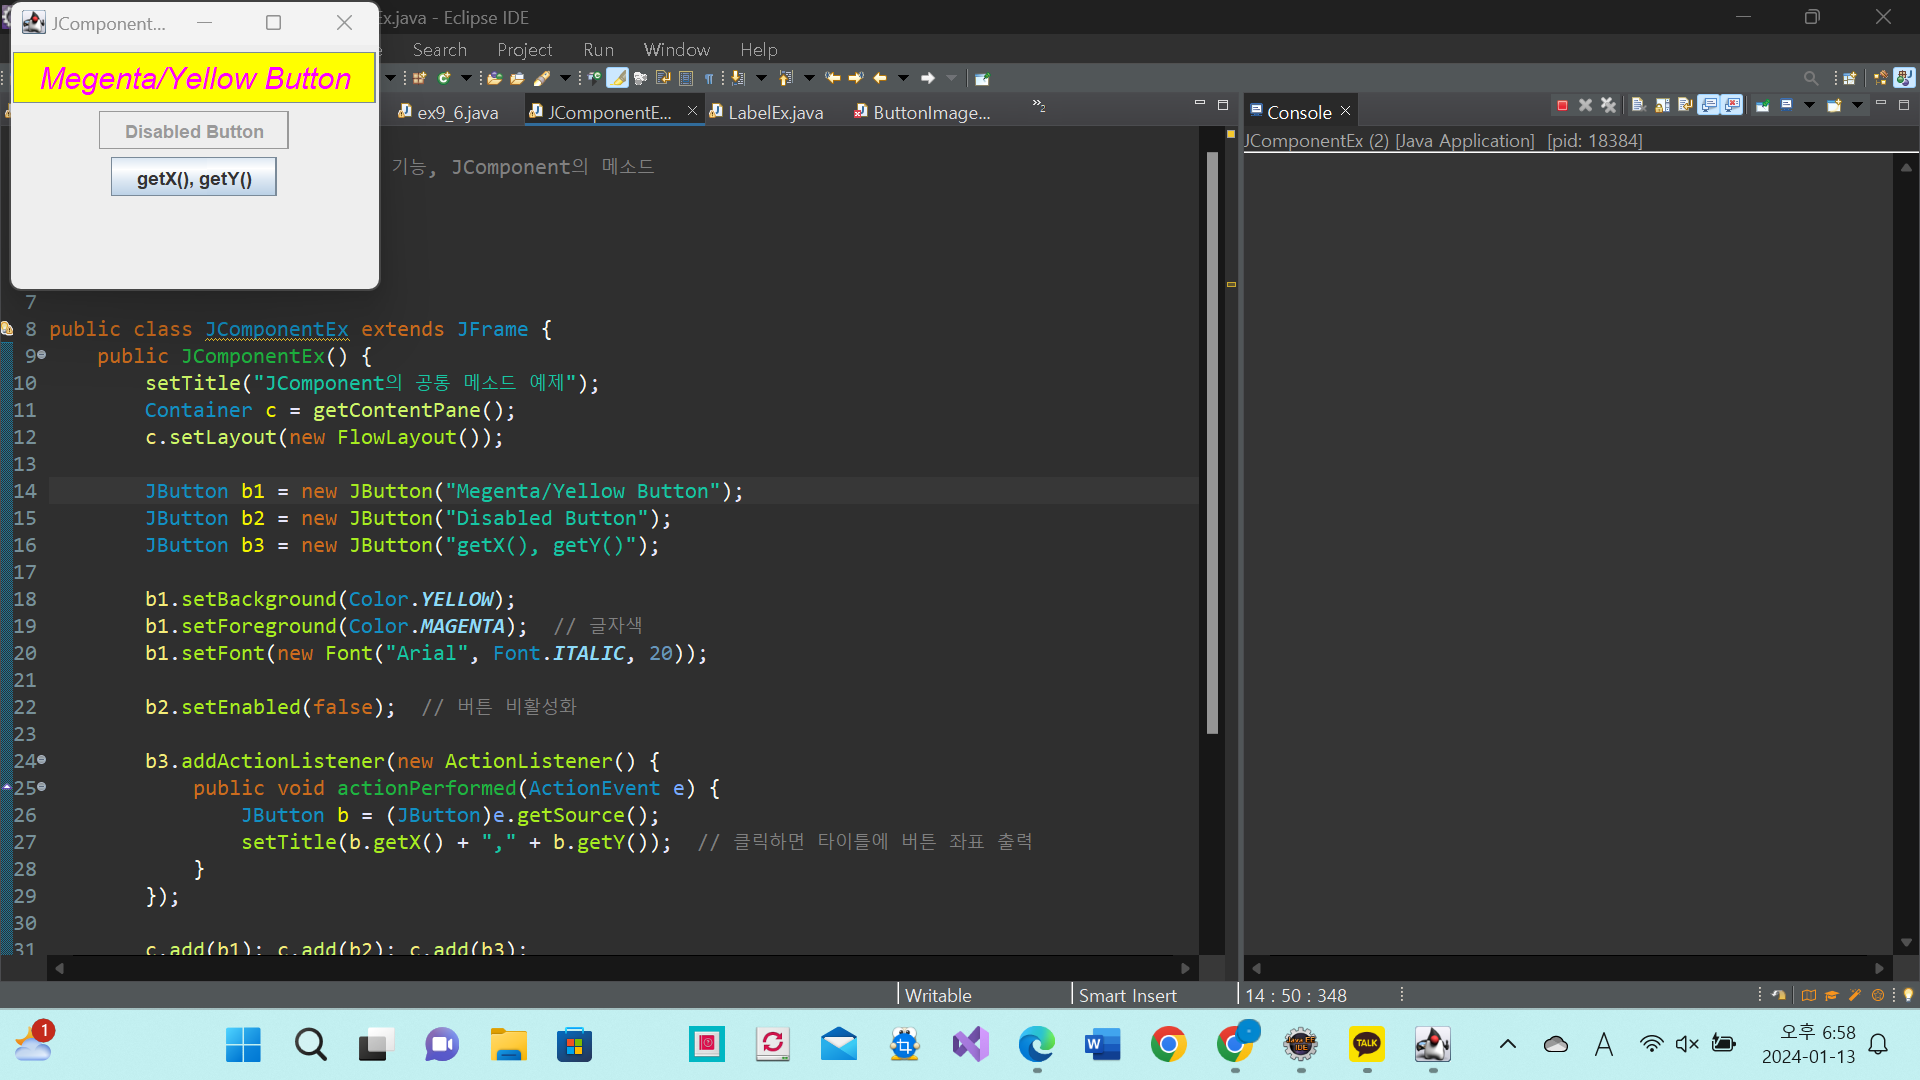Open the Display Selected Console dropdown
The image size is (1920, 1080).
coord(1809,105)
